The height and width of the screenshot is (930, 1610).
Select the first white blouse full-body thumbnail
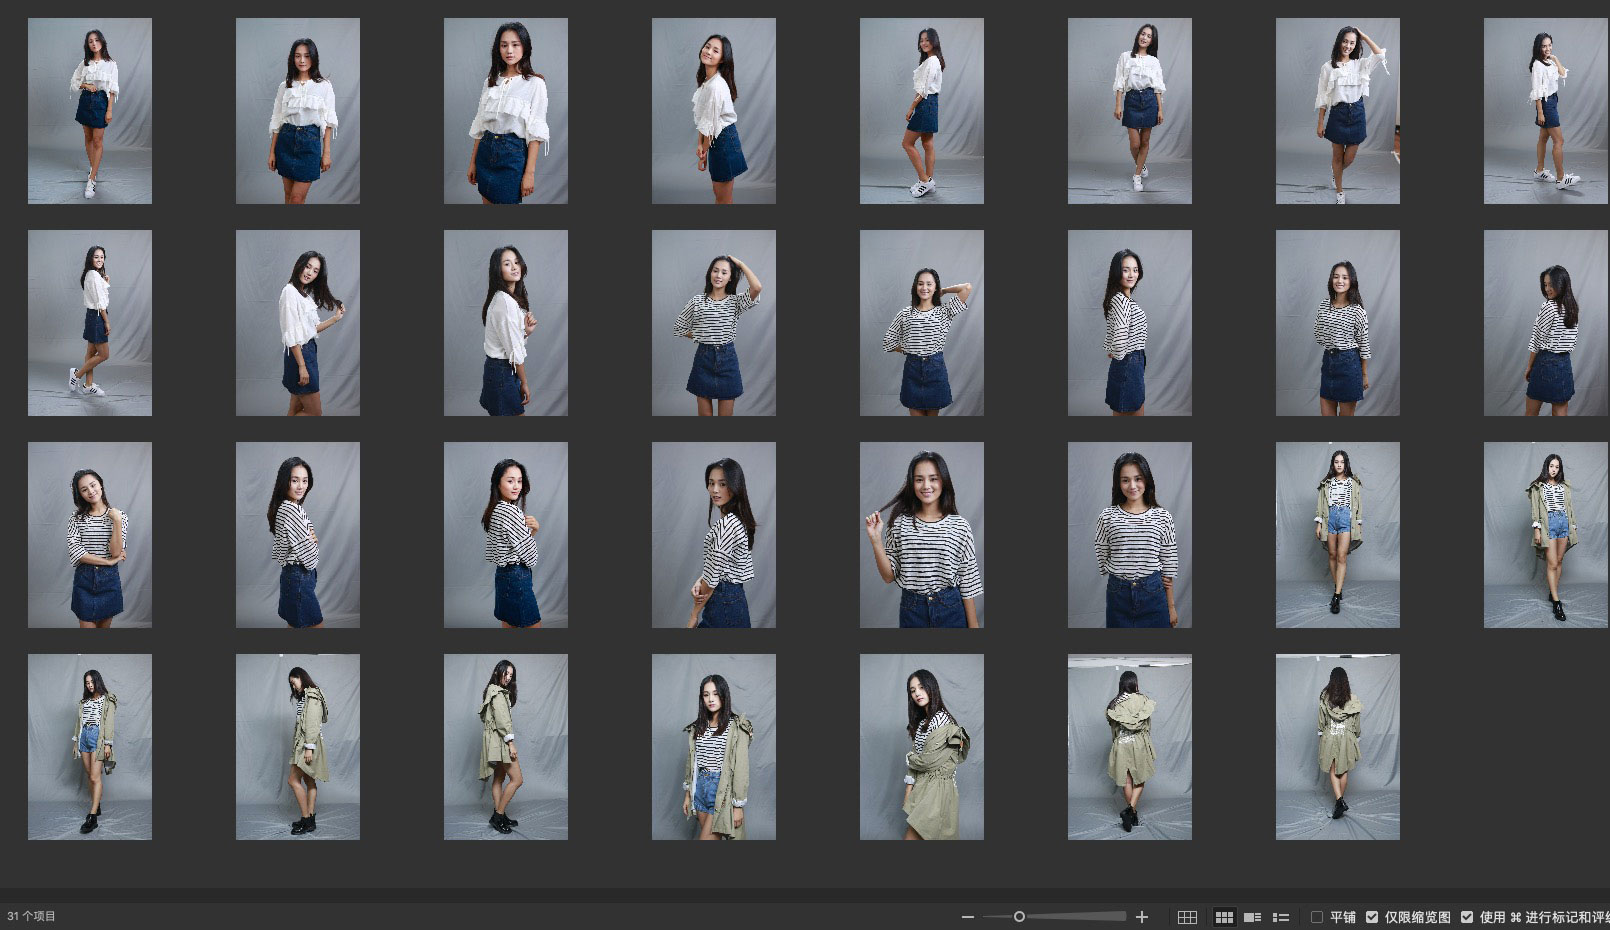90,111
